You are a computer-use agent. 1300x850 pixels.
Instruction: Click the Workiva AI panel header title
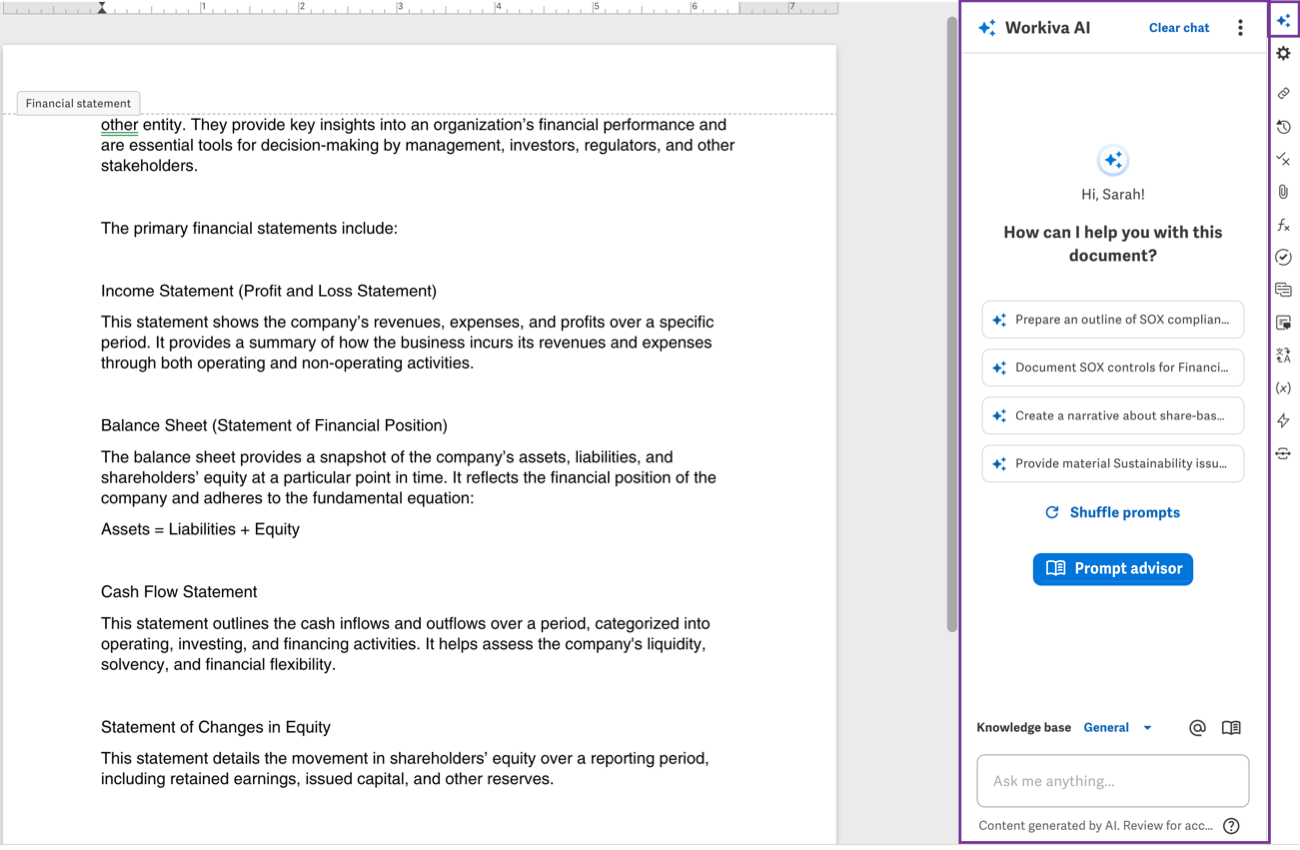1047,27
